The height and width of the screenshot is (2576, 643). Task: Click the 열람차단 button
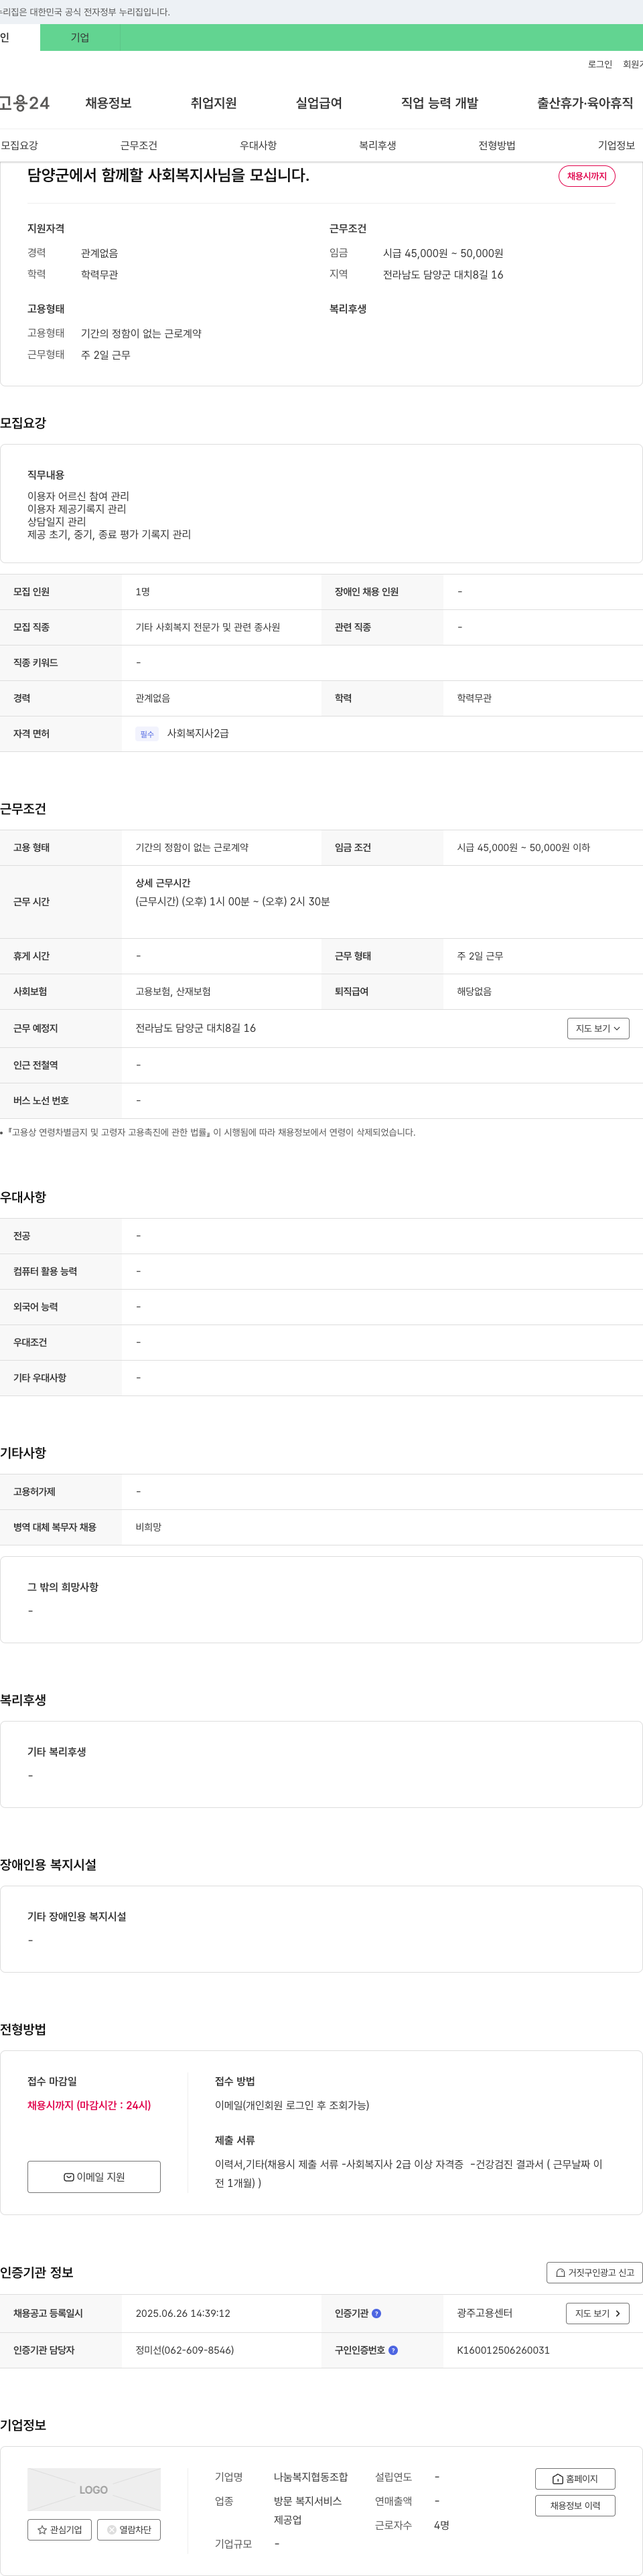(x=129, y=2529)
